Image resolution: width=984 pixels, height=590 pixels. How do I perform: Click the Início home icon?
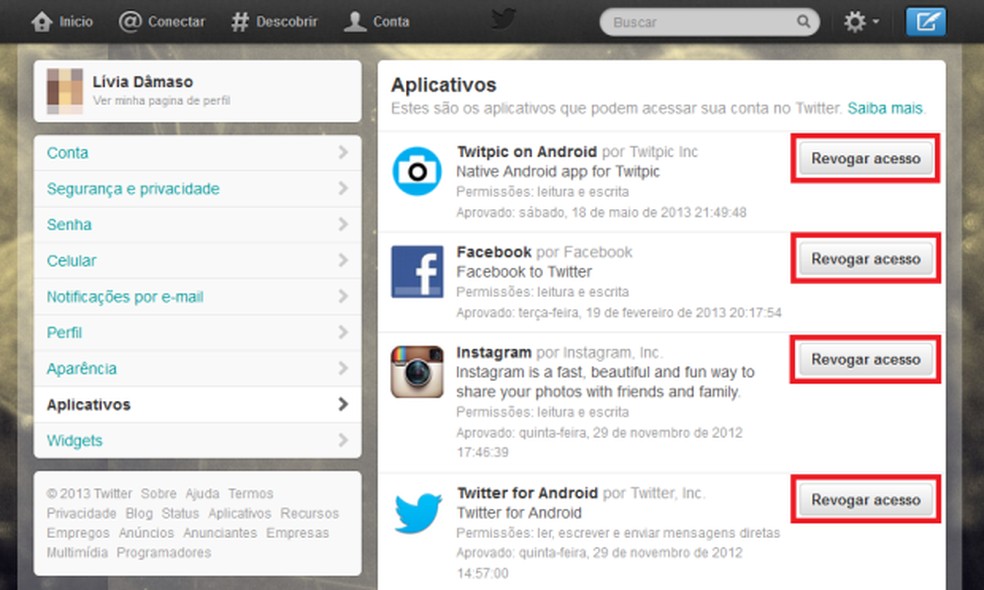[42, 21]
